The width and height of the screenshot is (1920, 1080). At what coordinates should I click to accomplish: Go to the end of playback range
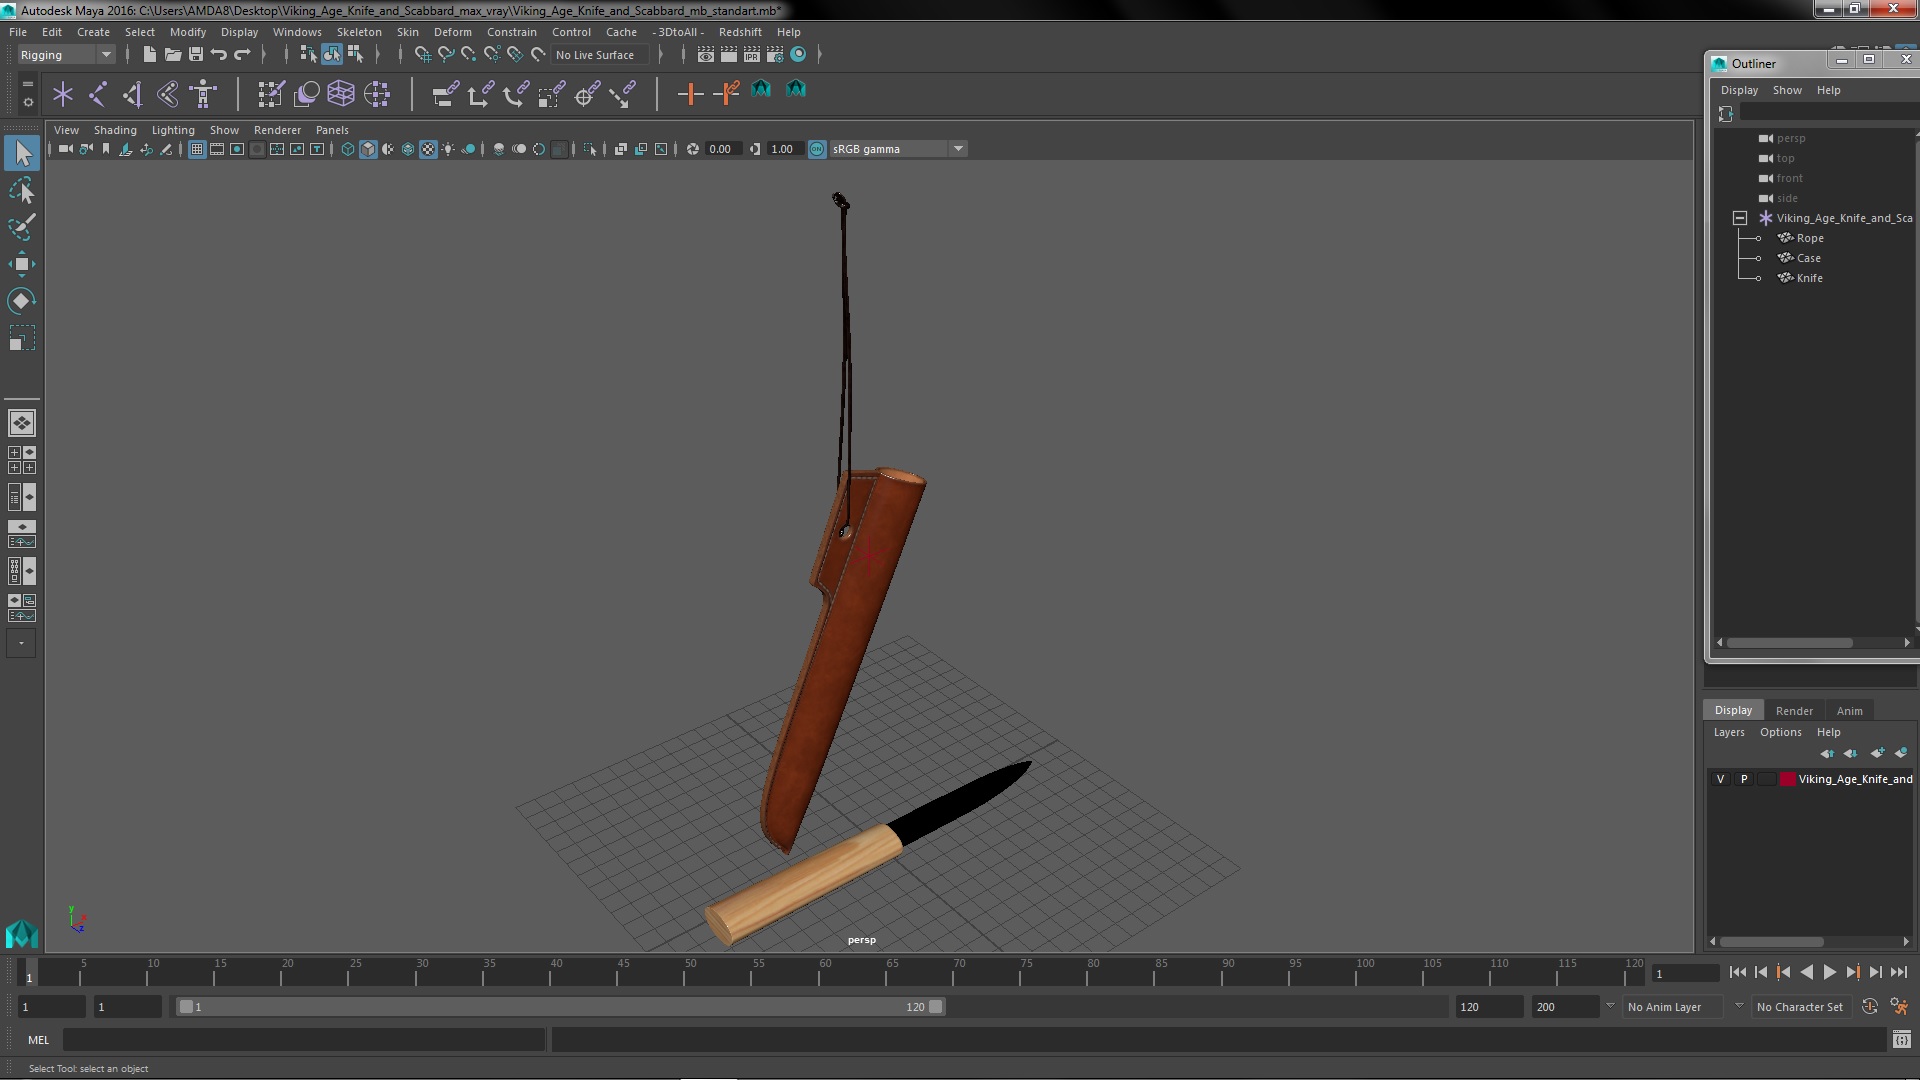tap(1899, 973)
